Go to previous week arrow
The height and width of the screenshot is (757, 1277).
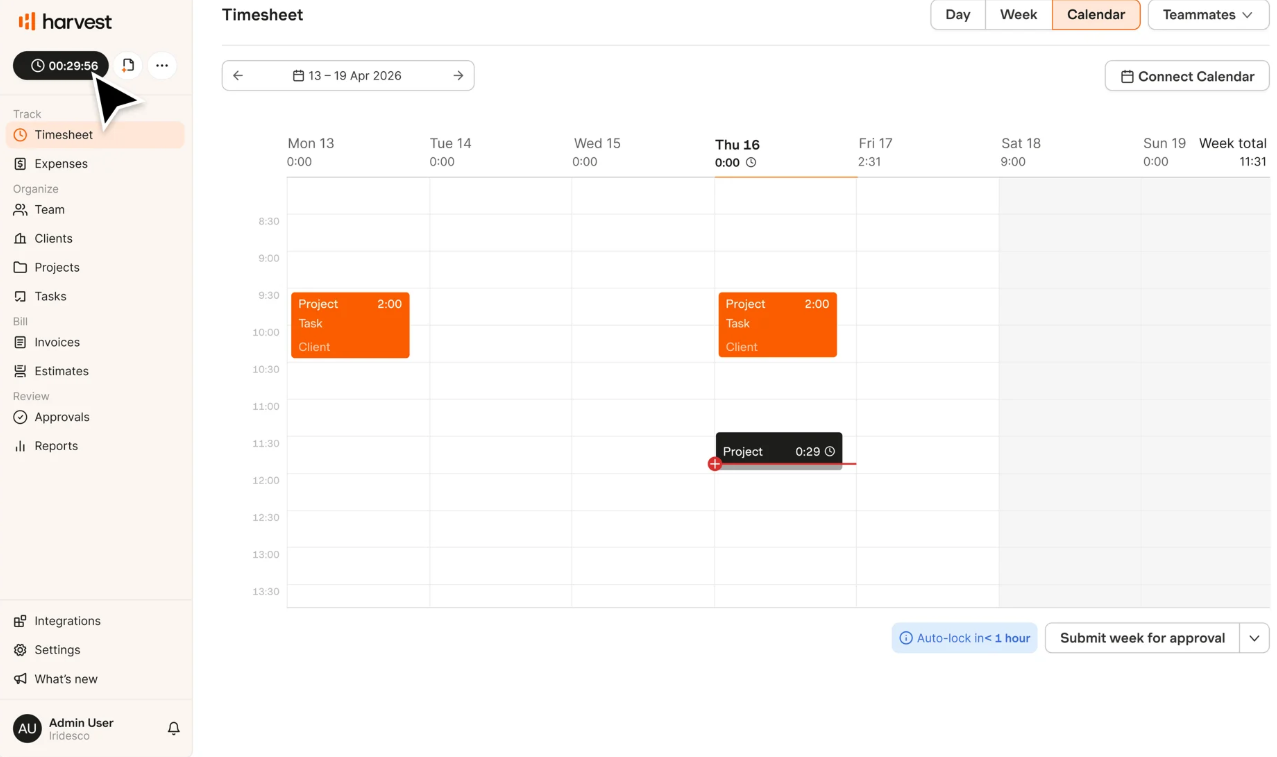point(238,76)
